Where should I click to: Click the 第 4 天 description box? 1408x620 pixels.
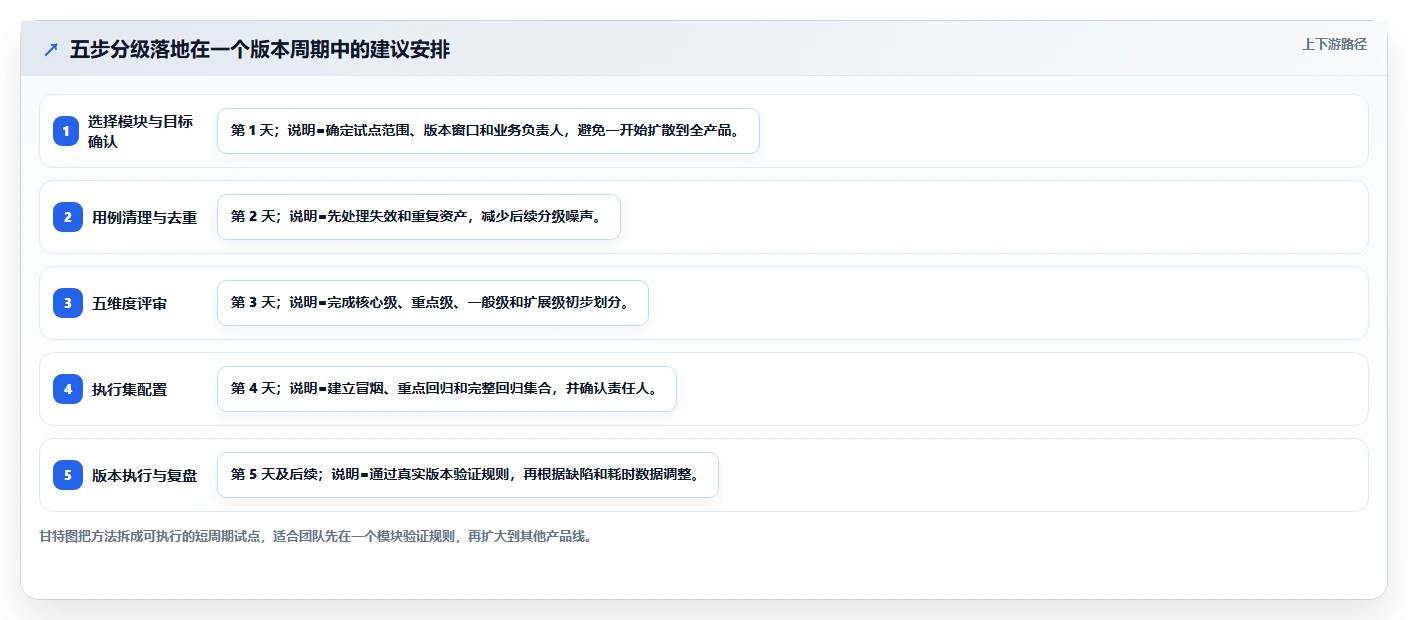[447, 389]
